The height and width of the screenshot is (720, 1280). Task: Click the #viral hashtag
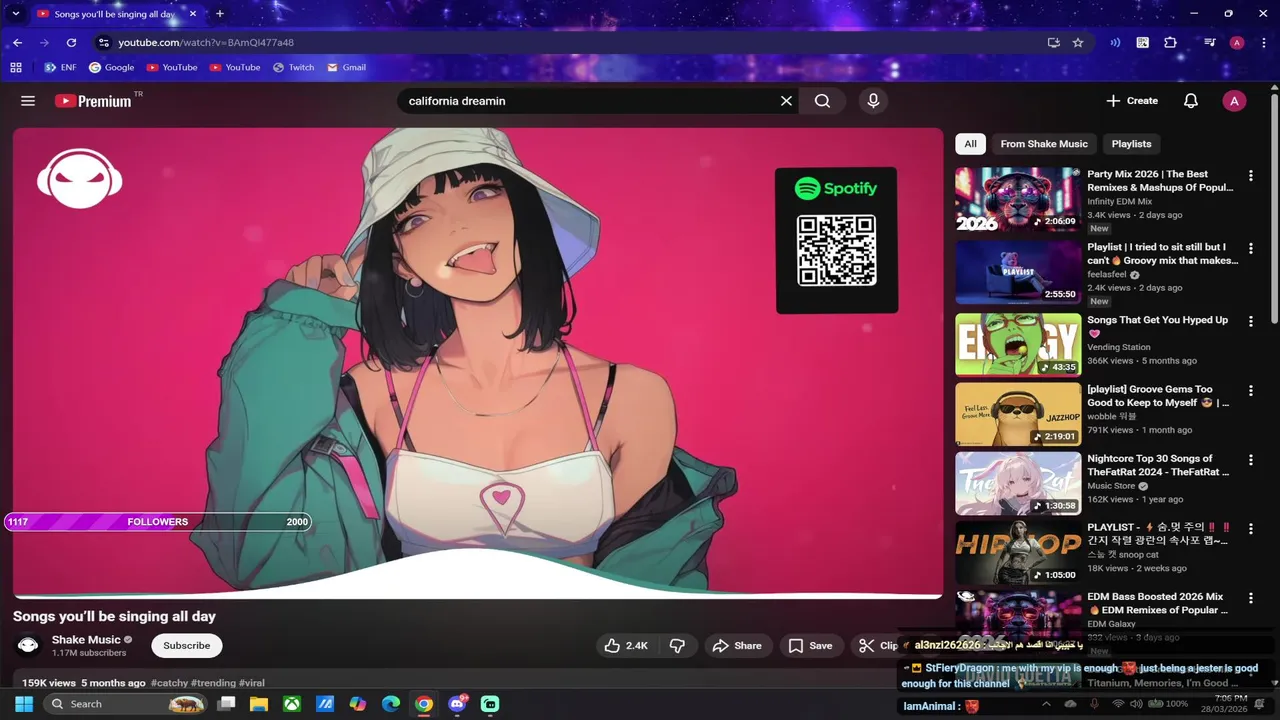(252, 683)
